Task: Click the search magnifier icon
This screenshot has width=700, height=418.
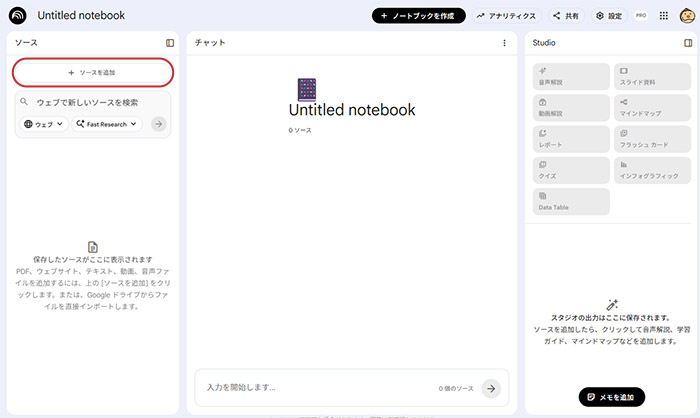Action: coord(24,102)
